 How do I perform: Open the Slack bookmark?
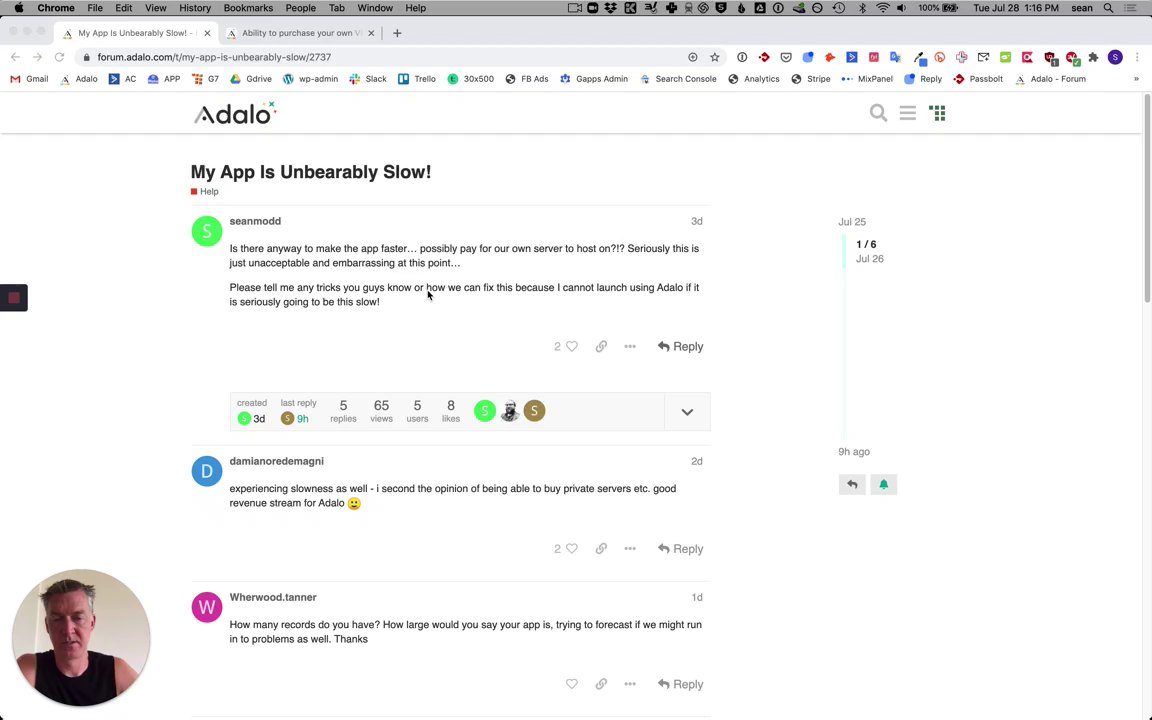point(368,79)
